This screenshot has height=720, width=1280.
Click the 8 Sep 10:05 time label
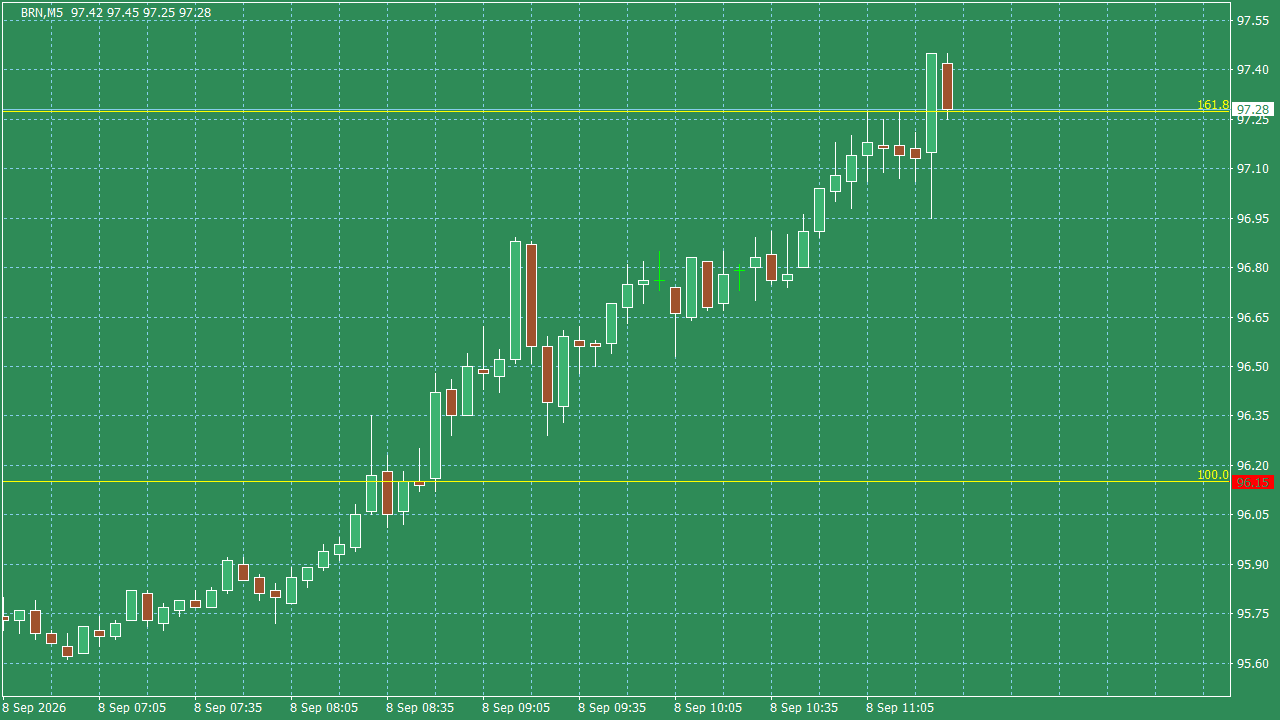point(708,708)
